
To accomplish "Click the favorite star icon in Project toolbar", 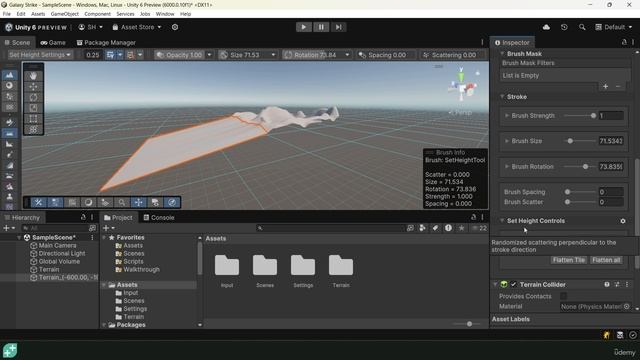I will (461, 228).
